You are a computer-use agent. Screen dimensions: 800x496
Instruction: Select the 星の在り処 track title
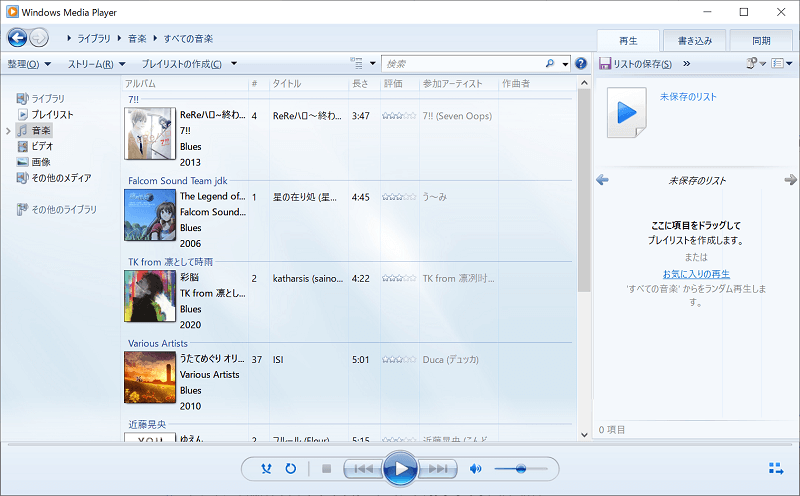[305, 197]
